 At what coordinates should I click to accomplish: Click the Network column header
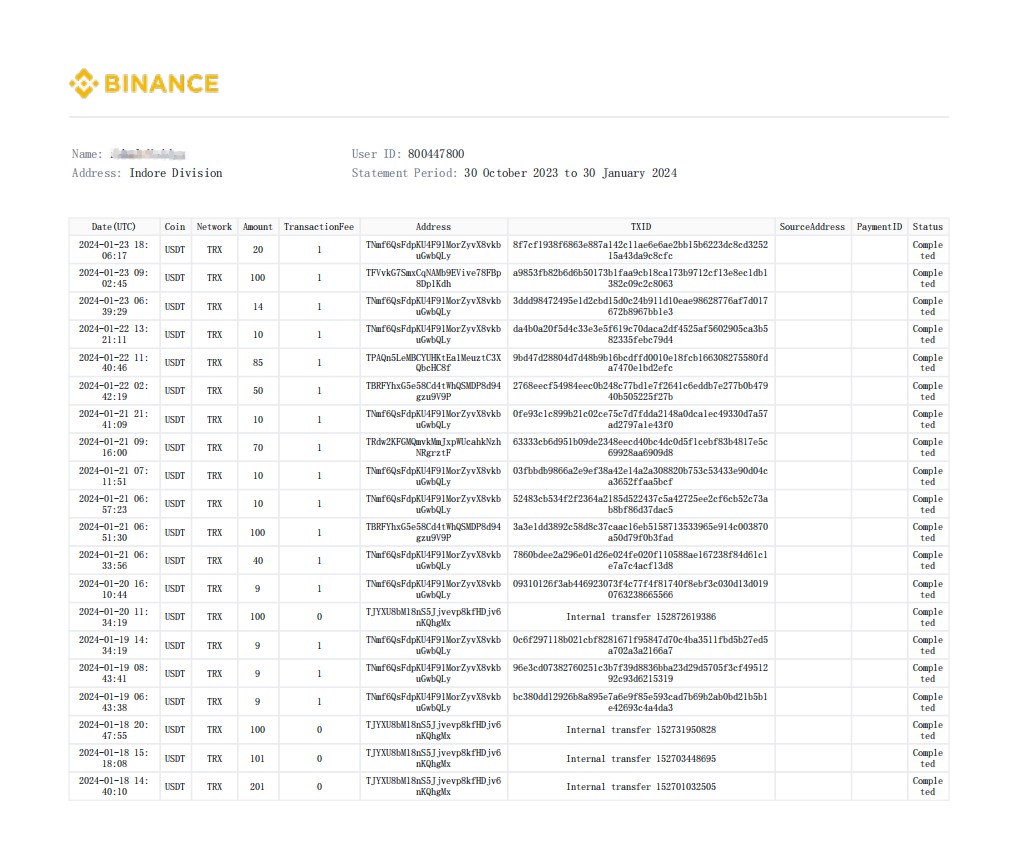pyautogui.click(x=214, y=227)
